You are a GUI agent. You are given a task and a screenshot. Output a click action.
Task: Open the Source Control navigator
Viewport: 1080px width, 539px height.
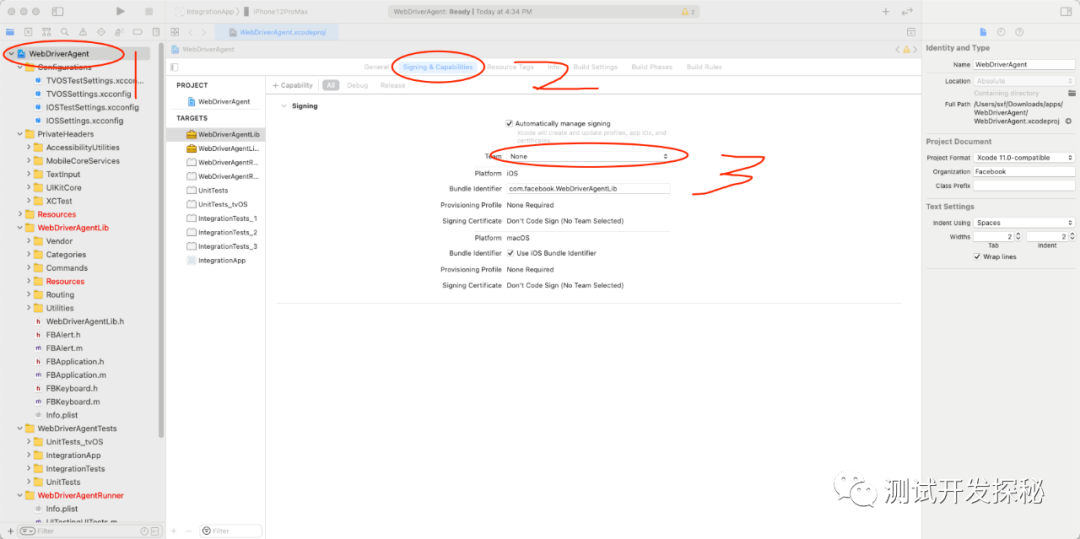(x=28, y=32)
